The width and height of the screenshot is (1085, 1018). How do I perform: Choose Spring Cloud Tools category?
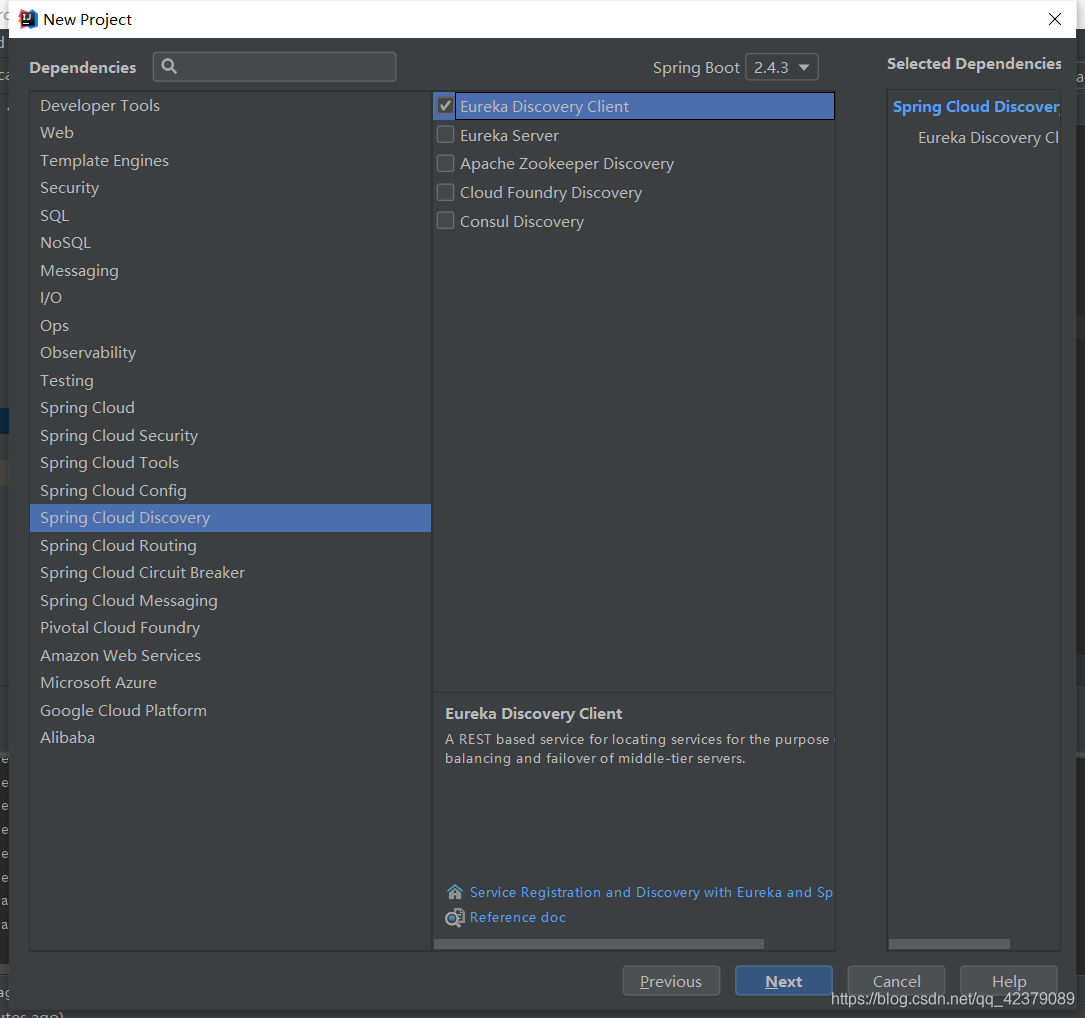pos(230,462)
